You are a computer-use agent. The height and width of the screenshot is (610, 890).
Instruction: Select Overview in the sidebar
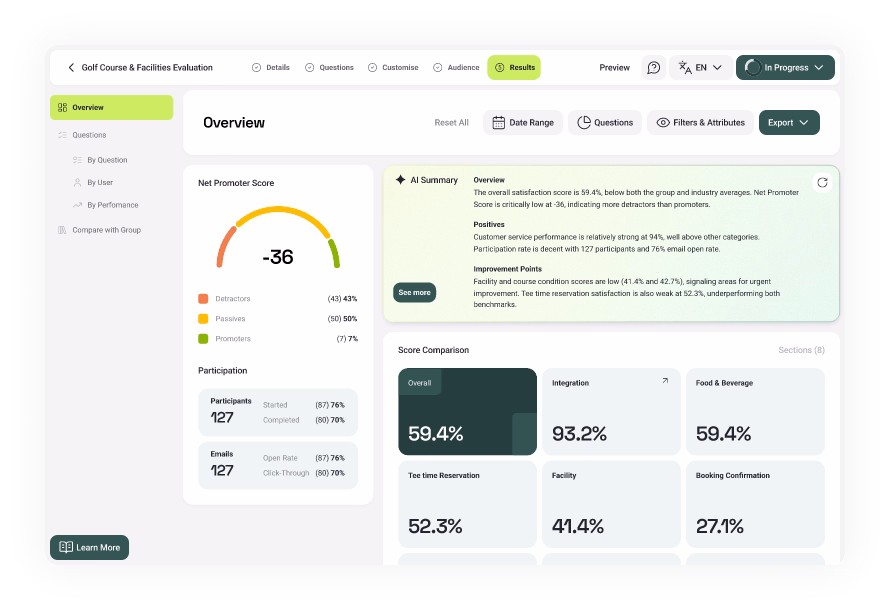point(111,107)
